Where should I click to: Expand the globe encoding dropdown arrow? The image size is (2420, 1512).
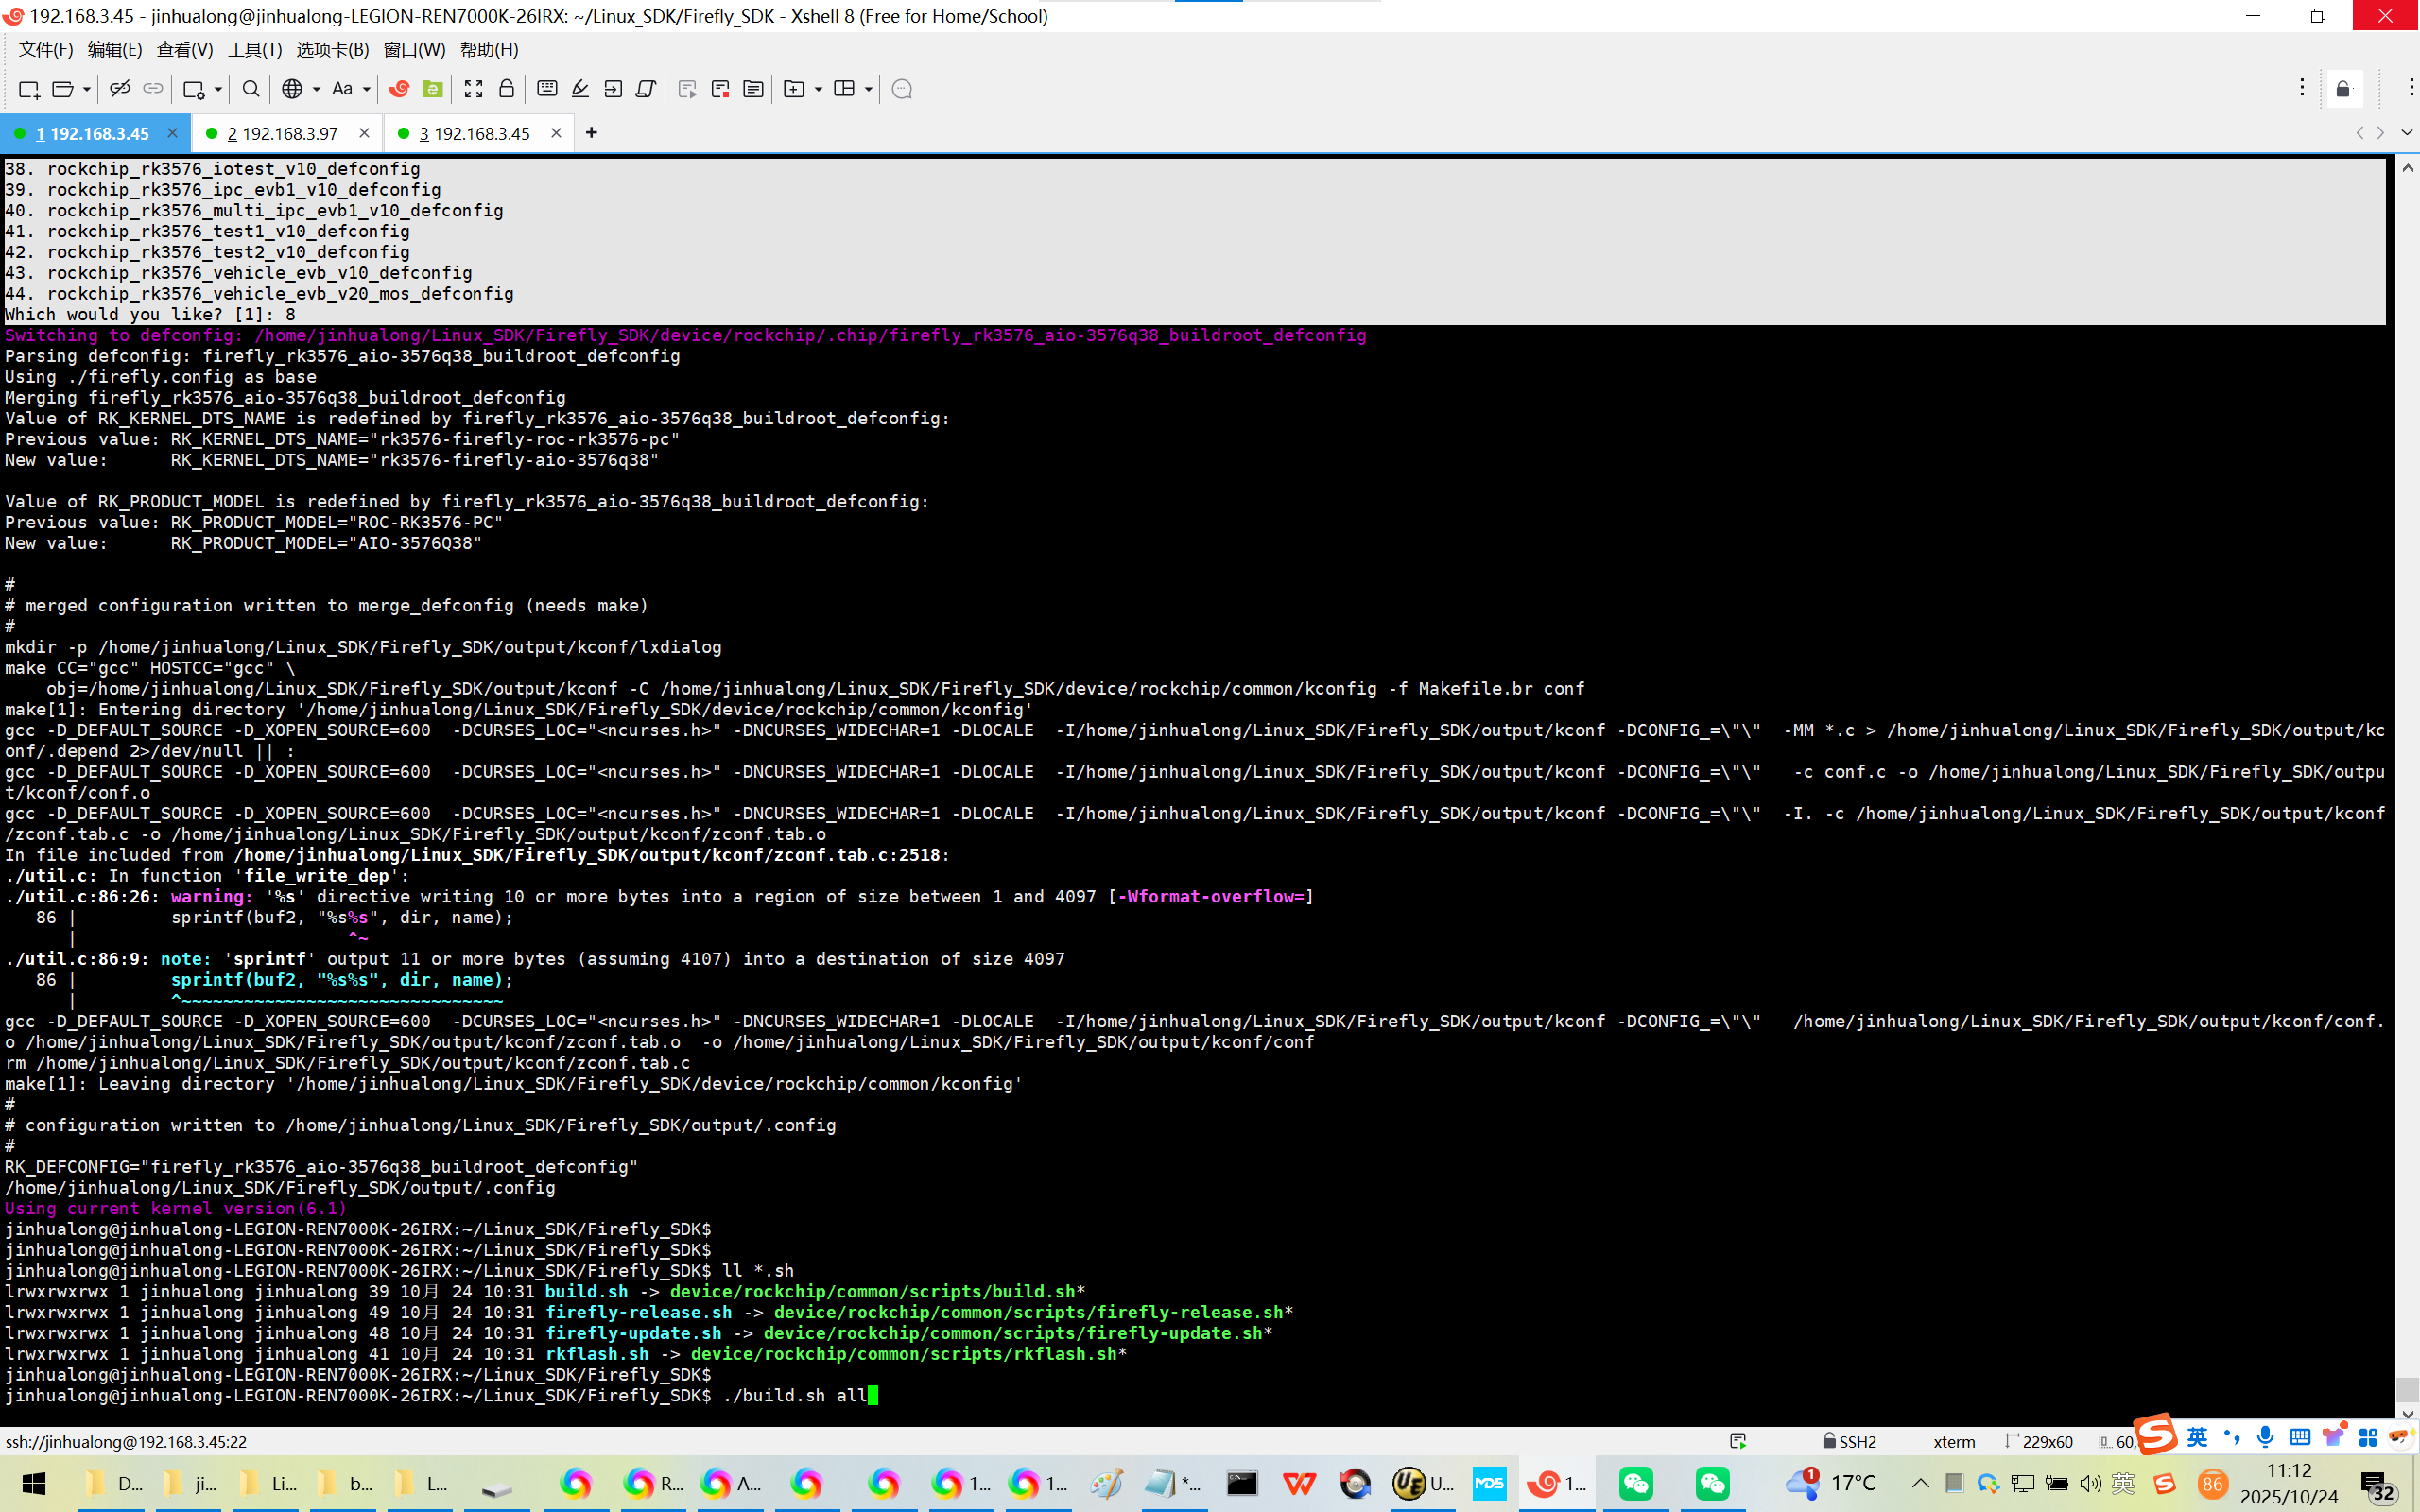tap(316, 89)
